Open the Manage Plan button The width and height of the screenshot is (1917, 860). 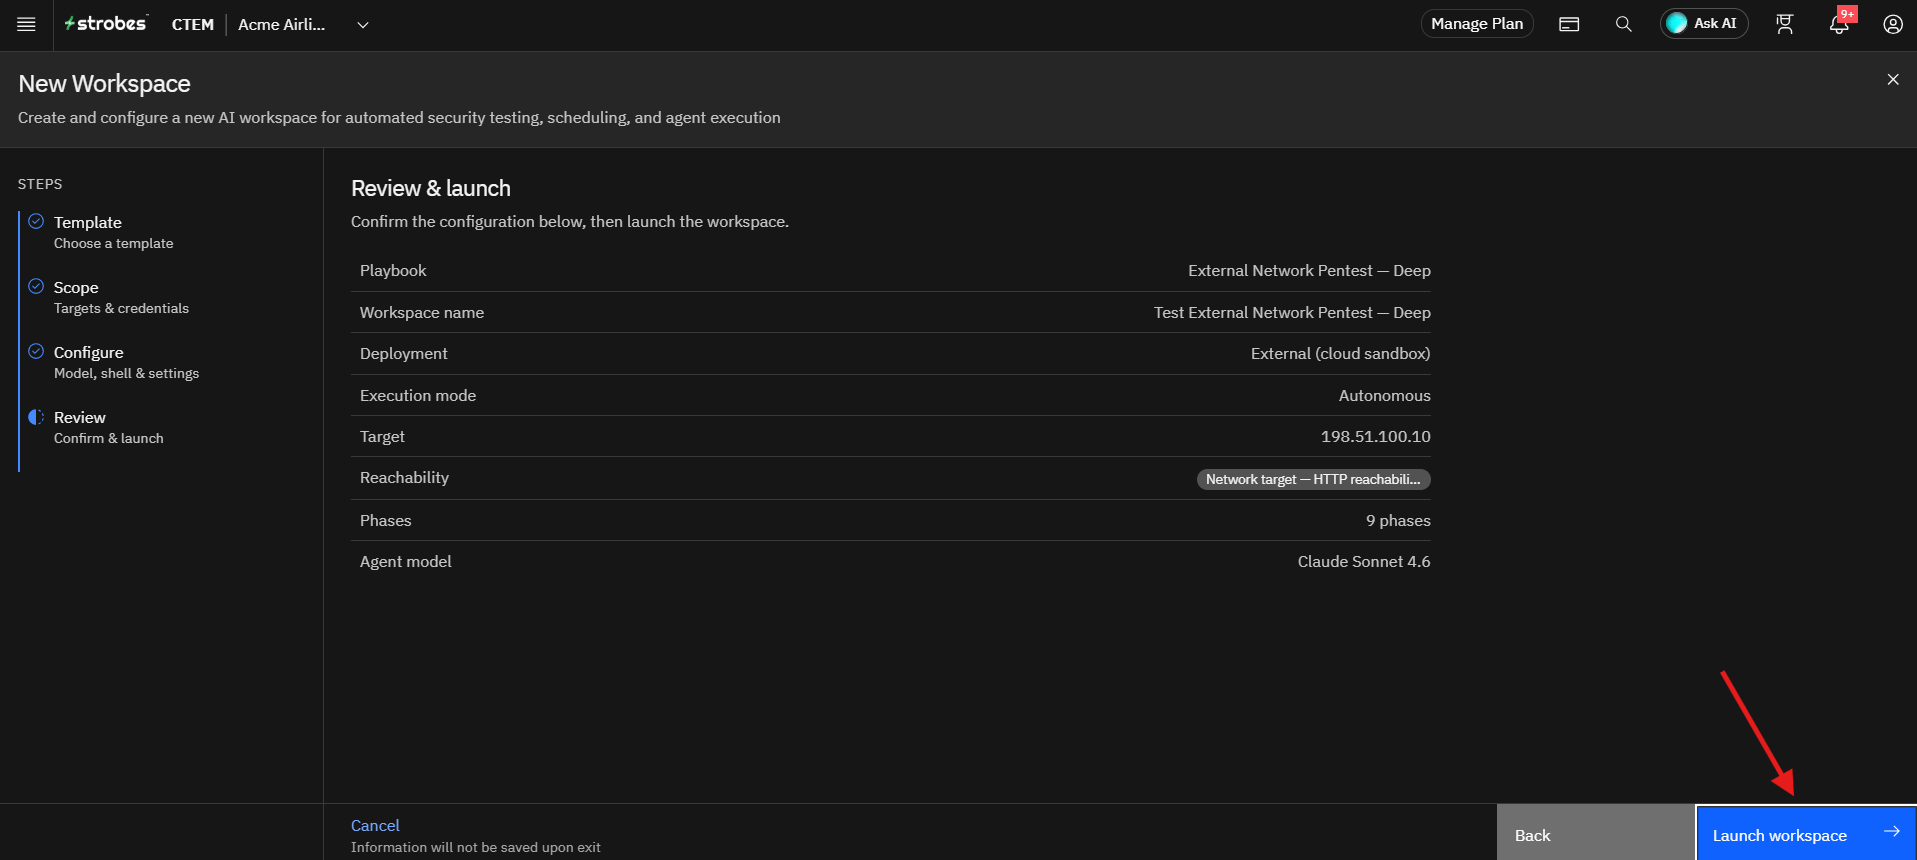(x=1477, y=24)
